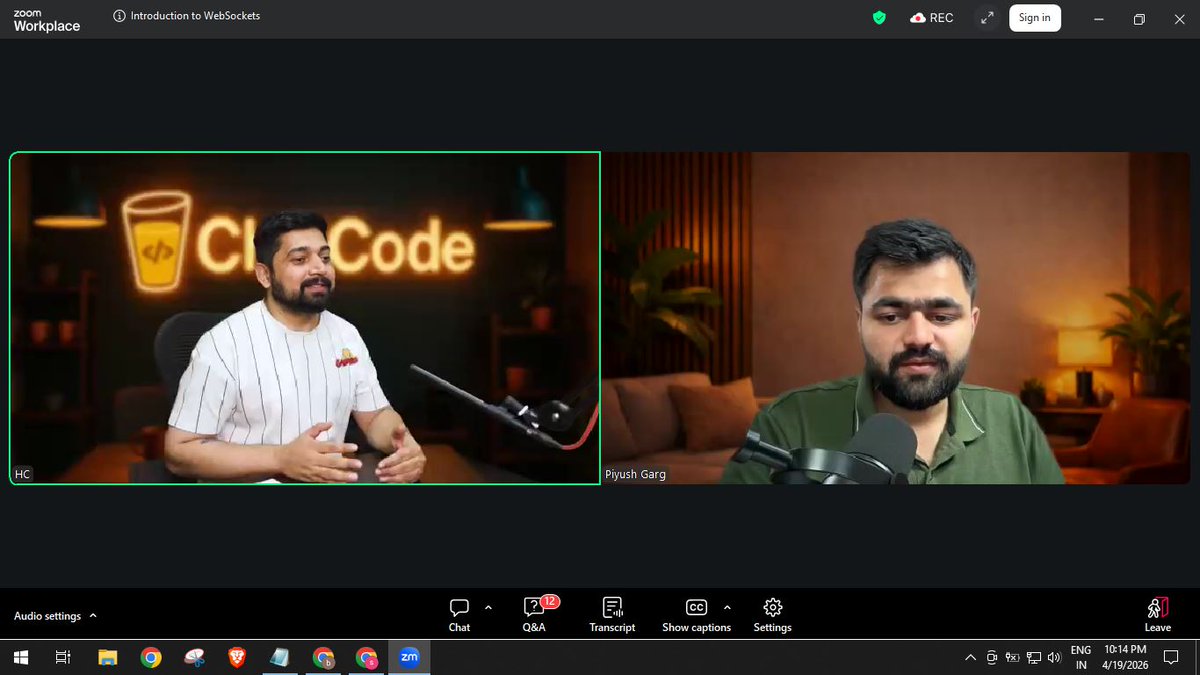Click the Sign in button
The width and height of the screenshot is (1200, 675).
[x=1034, y=17]
